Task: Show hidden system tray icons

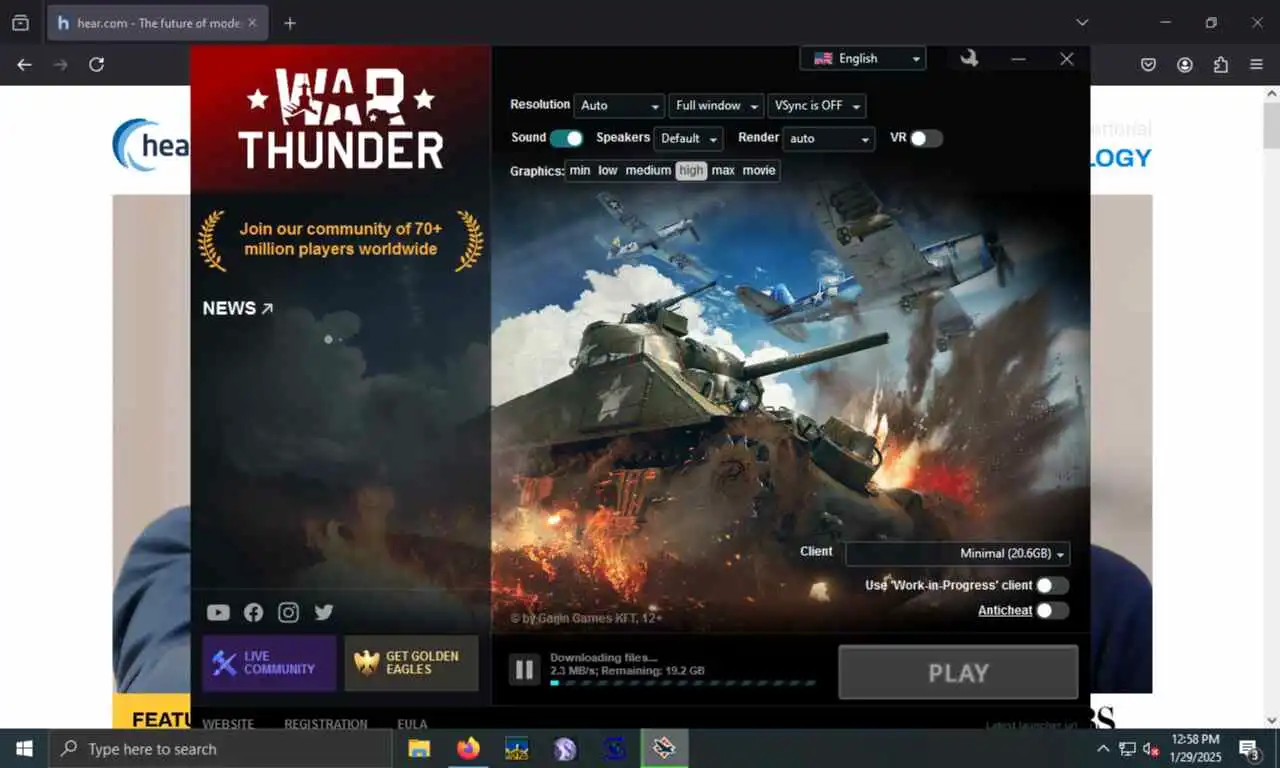Action: click(x=1103, y=749)
